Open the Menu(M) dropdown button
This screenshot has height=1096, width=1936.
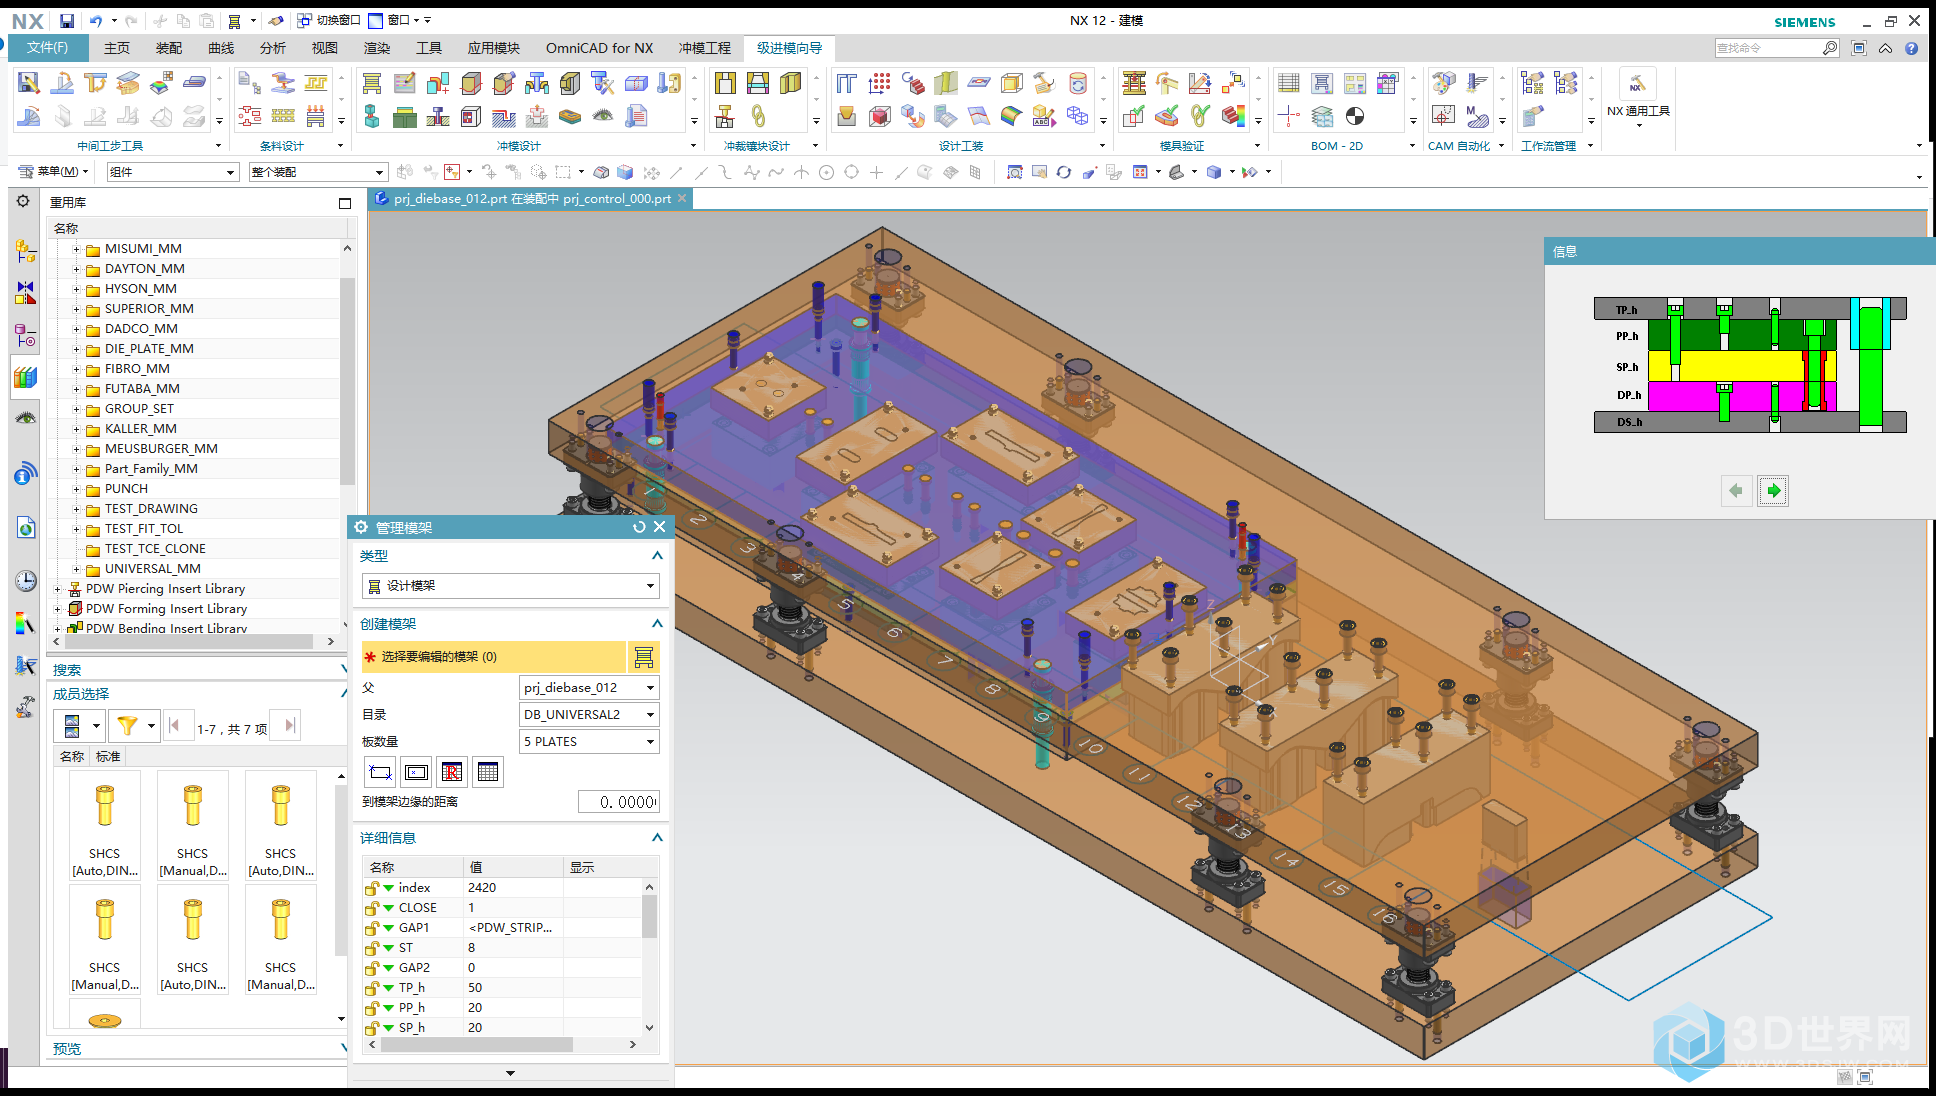tap(55, 172)
